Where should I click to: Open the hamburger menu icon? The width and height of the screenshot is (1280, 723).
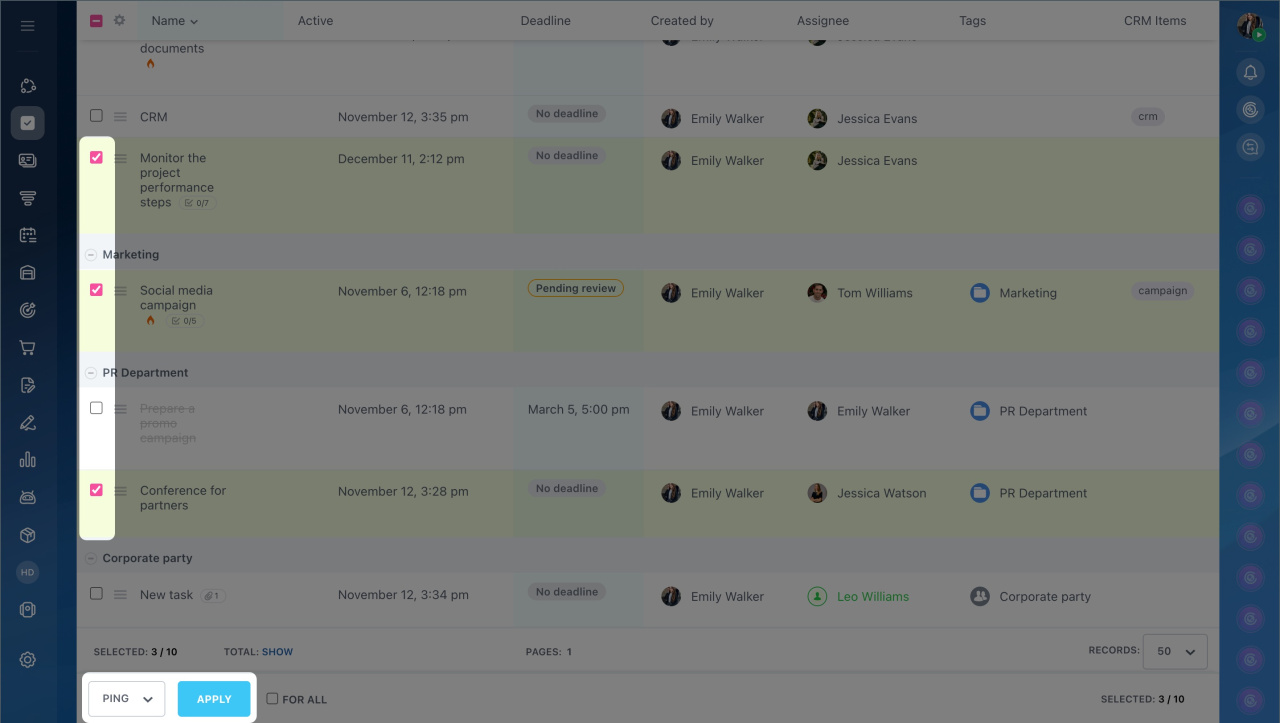(x=27, y=26)
